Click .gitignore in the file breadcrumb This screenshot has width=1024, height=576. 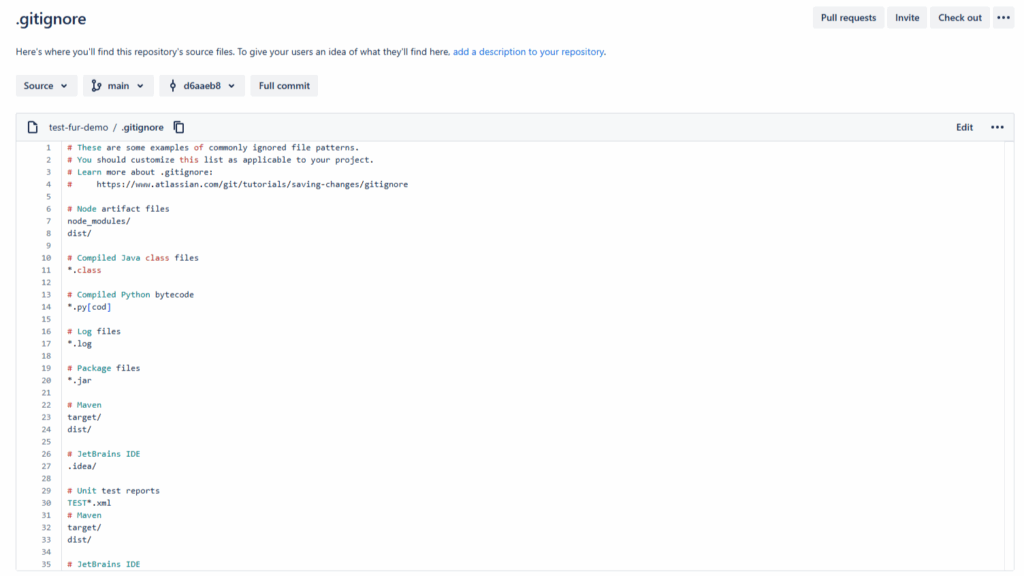pos(142,127)
